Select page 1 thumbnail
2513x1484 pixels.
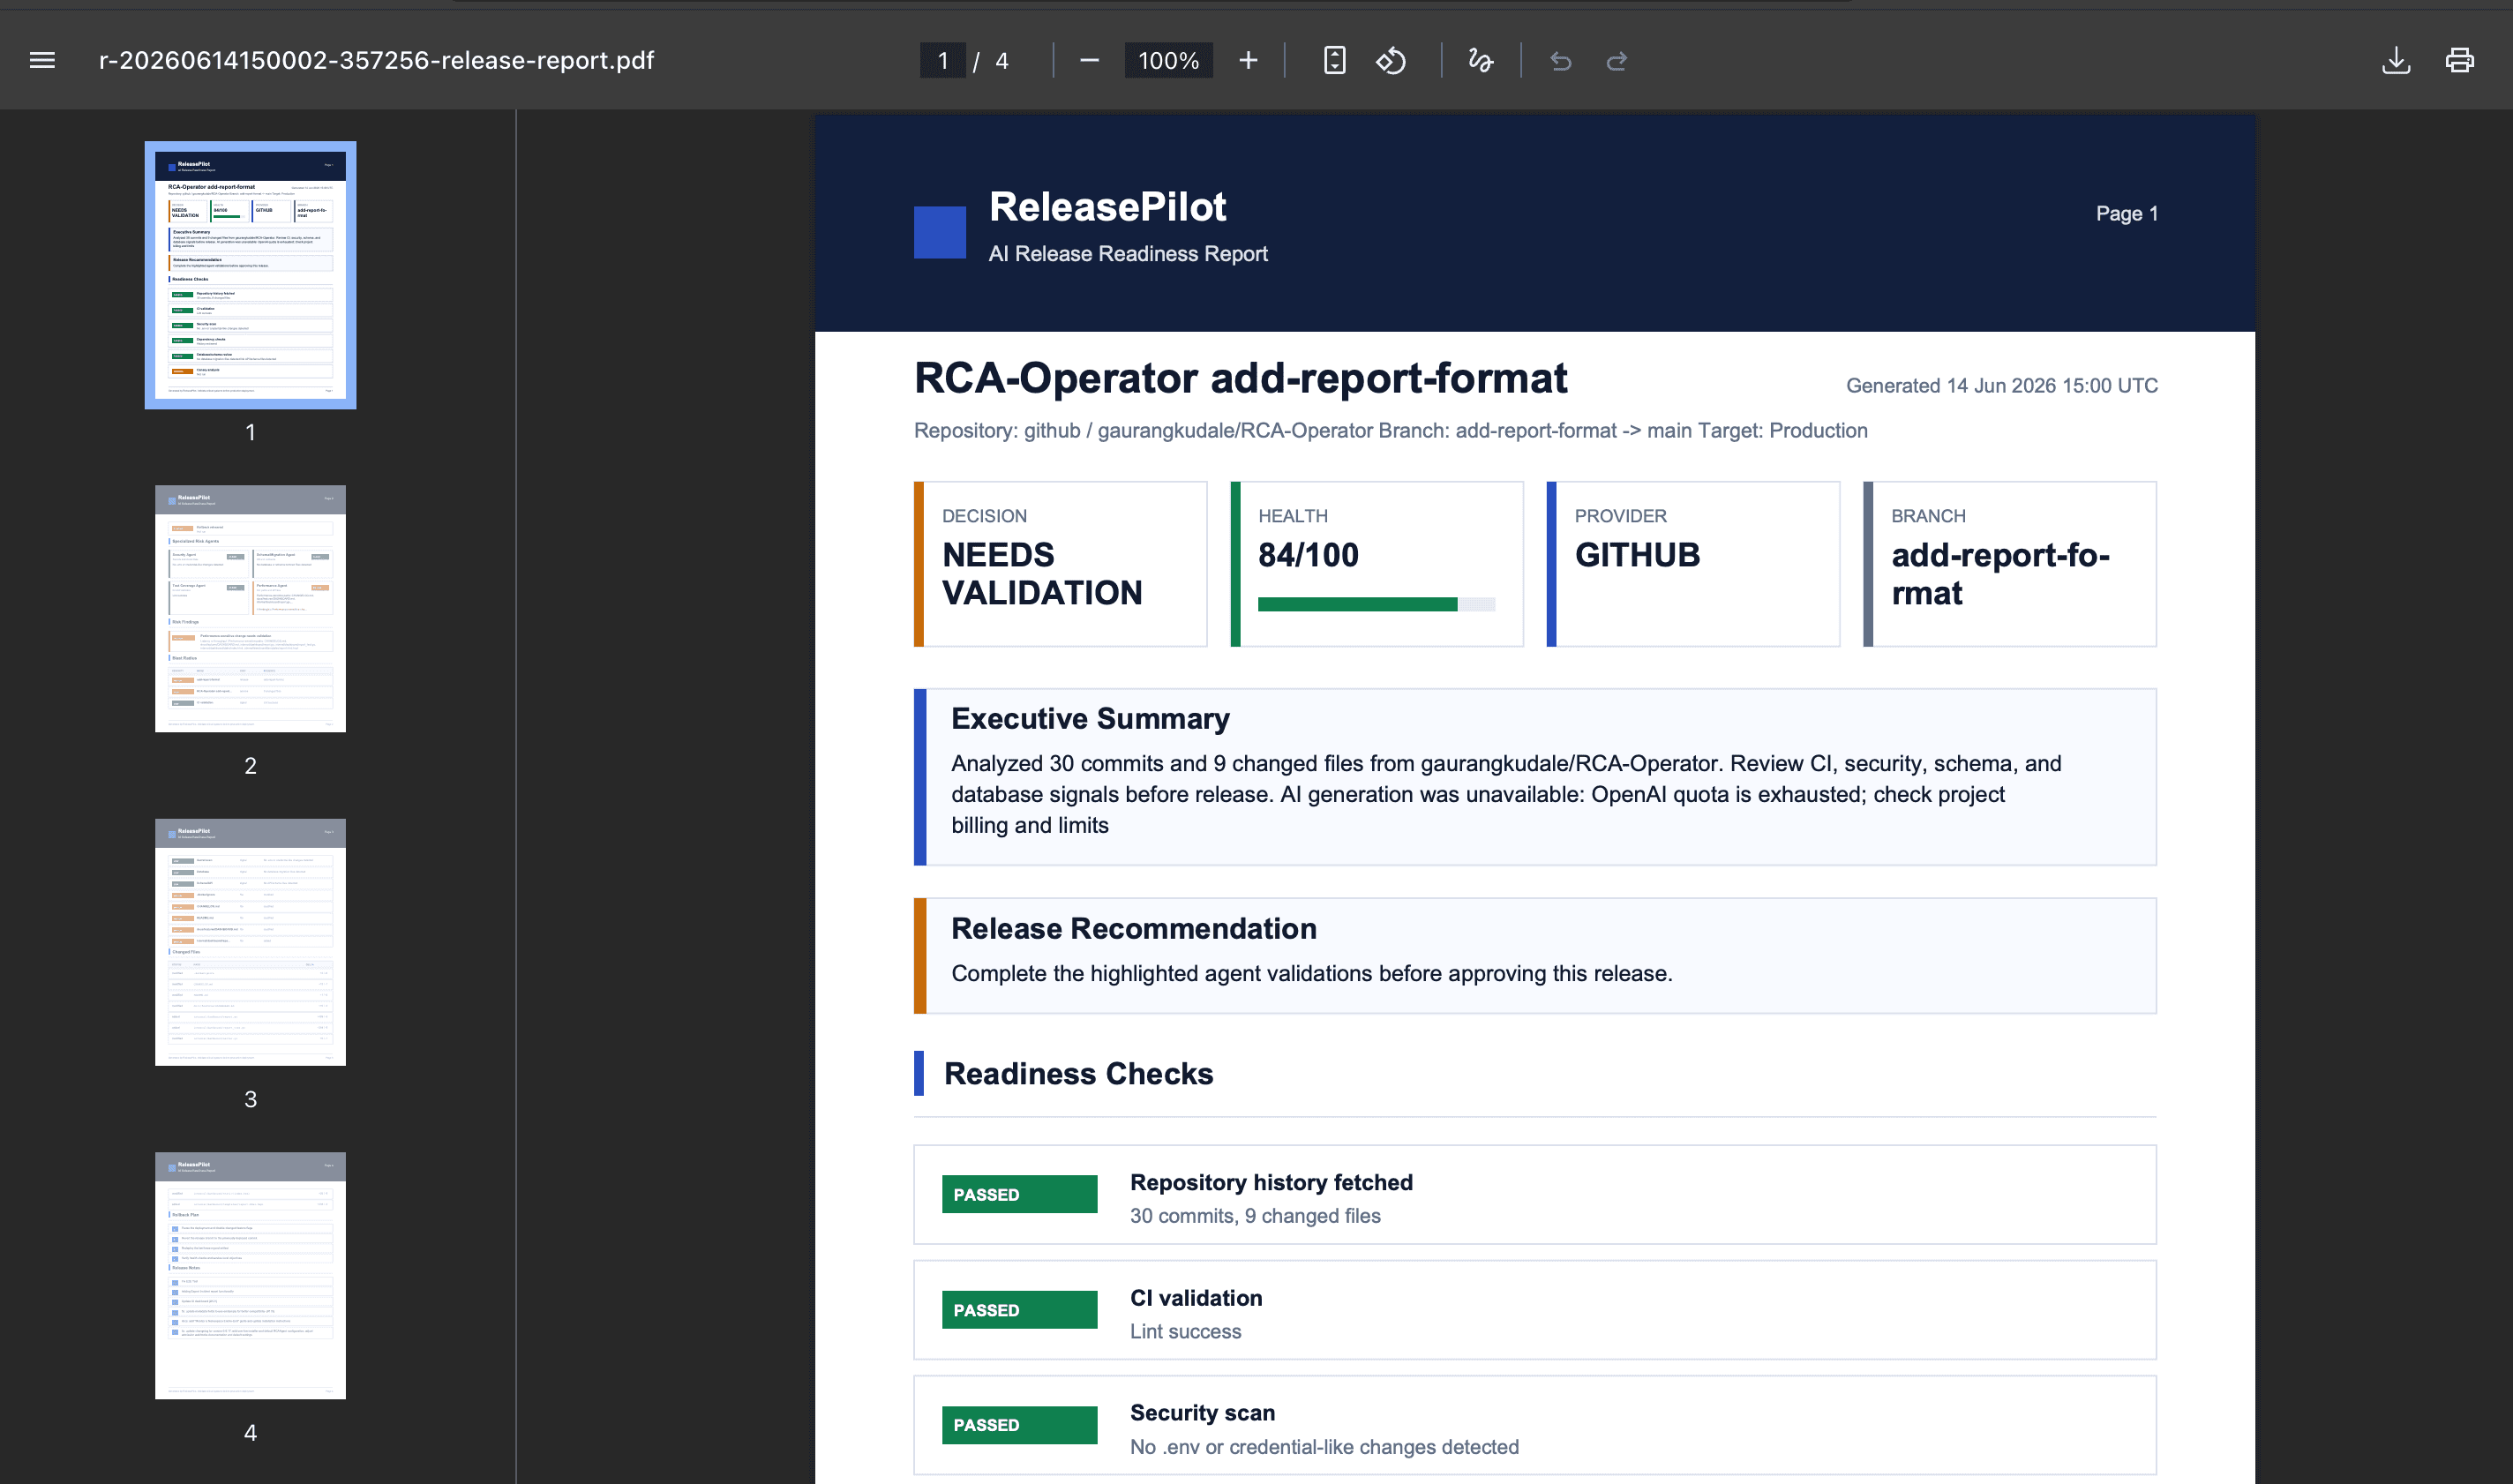(x=250, y=275)
